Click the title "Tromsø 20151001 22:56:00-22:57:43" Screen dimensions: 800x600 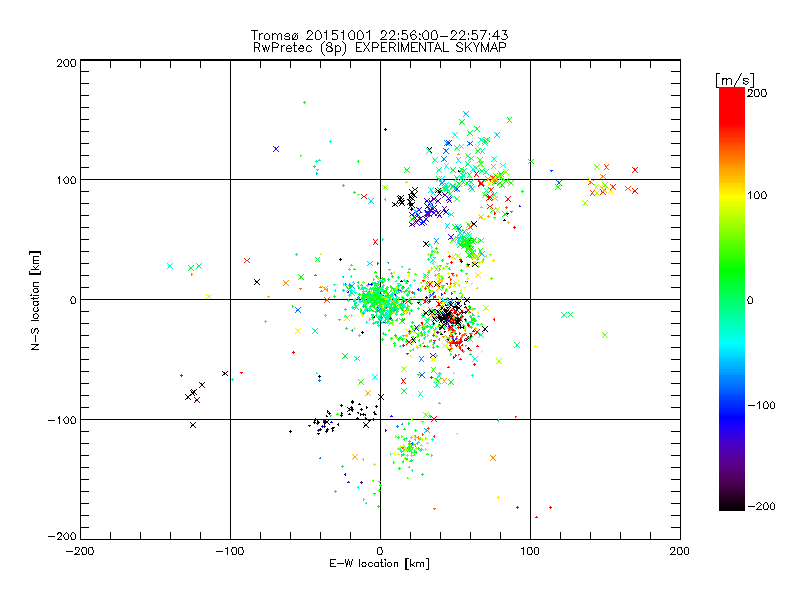[379, 35]
